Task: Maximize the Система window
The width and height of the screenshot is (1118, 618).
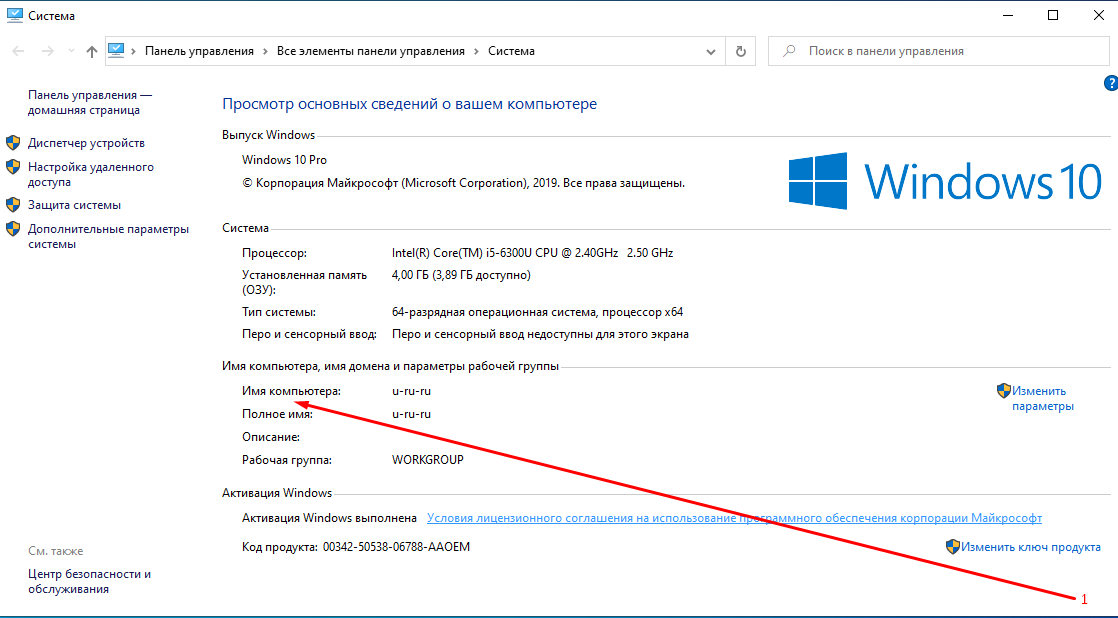Action: click(x=1052, y=15)
